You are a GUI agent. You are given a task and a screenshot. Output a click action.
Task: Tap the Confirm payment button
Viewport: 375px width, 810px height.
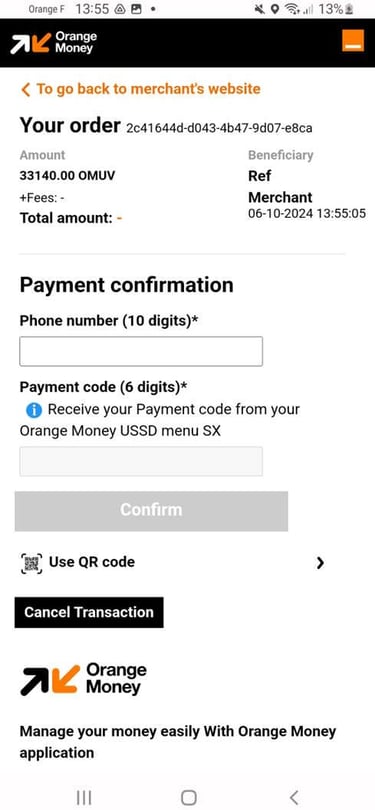pos(151,511)
